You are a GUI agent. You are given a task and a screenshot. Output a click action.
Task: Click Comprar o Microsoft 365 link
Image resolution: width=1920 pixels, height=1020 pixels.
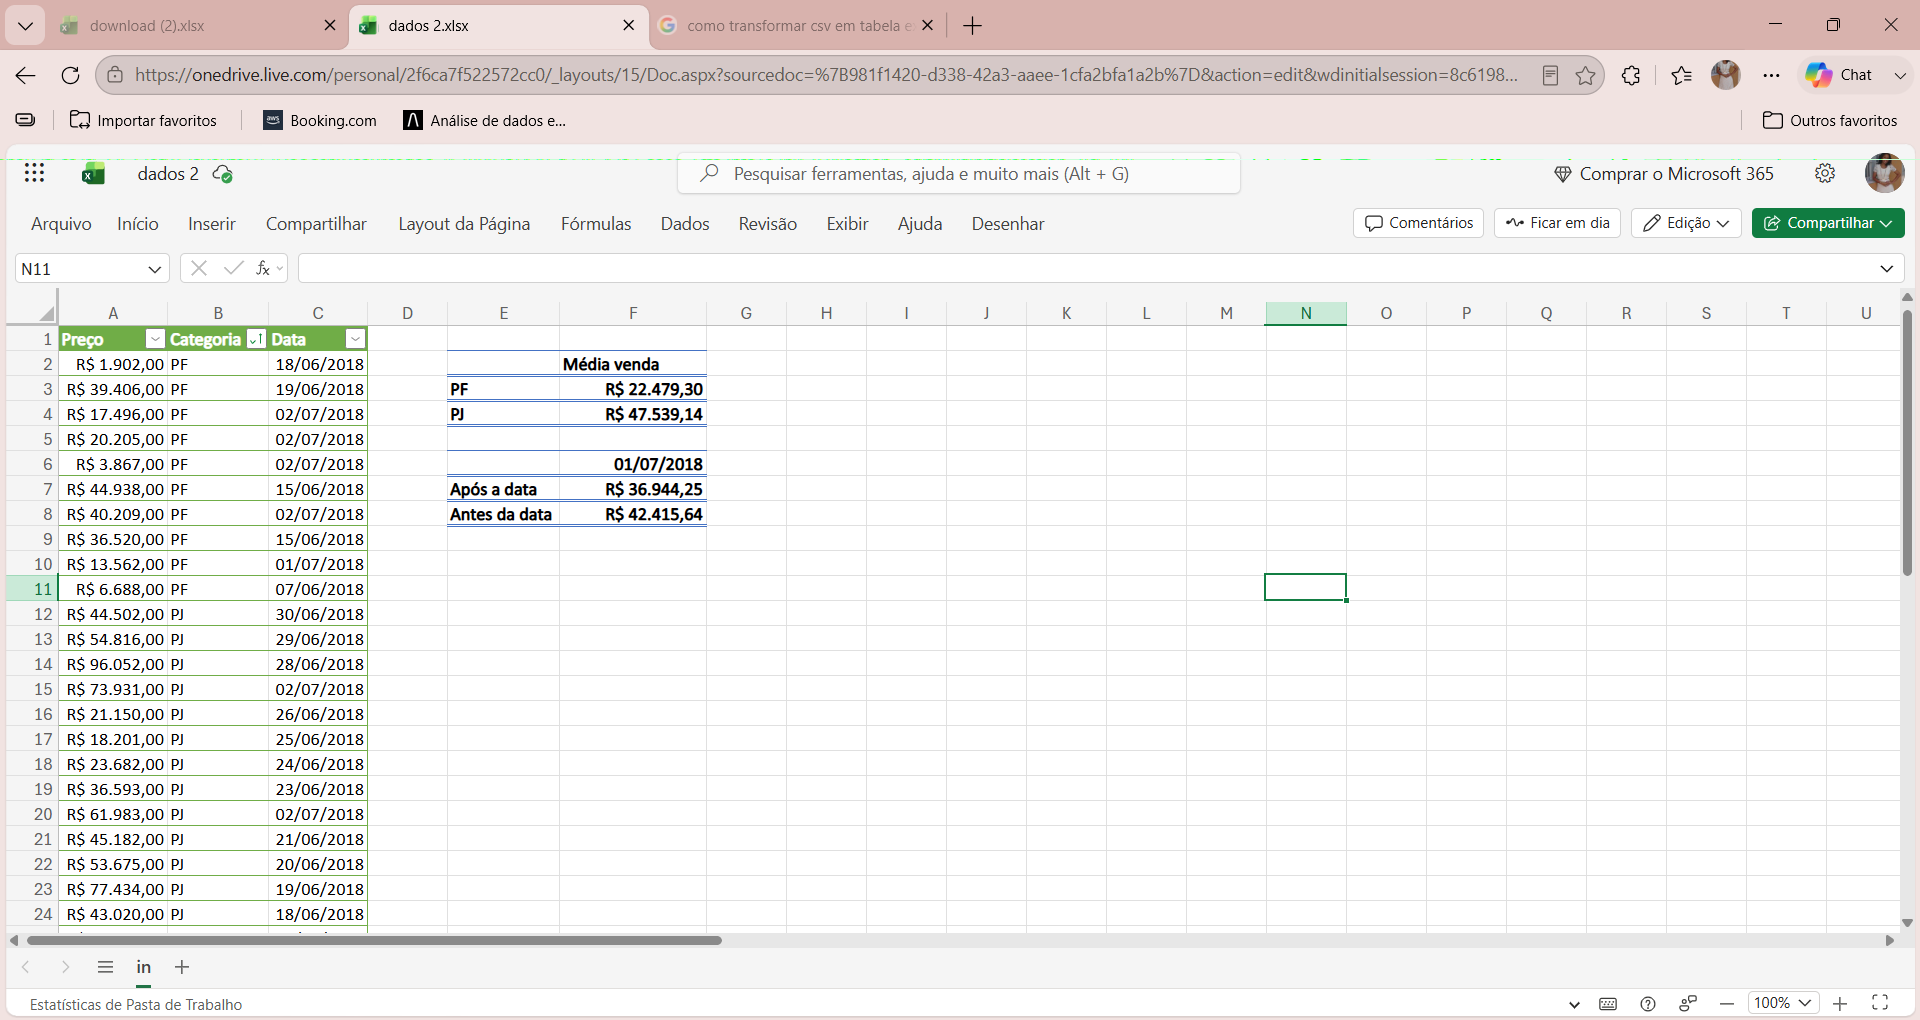[1664, 174]
